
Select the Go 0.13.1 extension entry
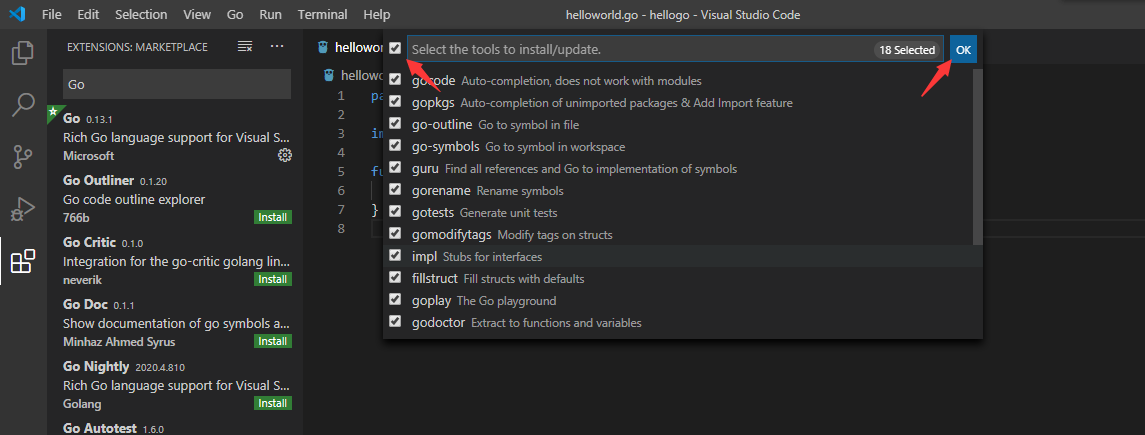(x=175, y=137)
